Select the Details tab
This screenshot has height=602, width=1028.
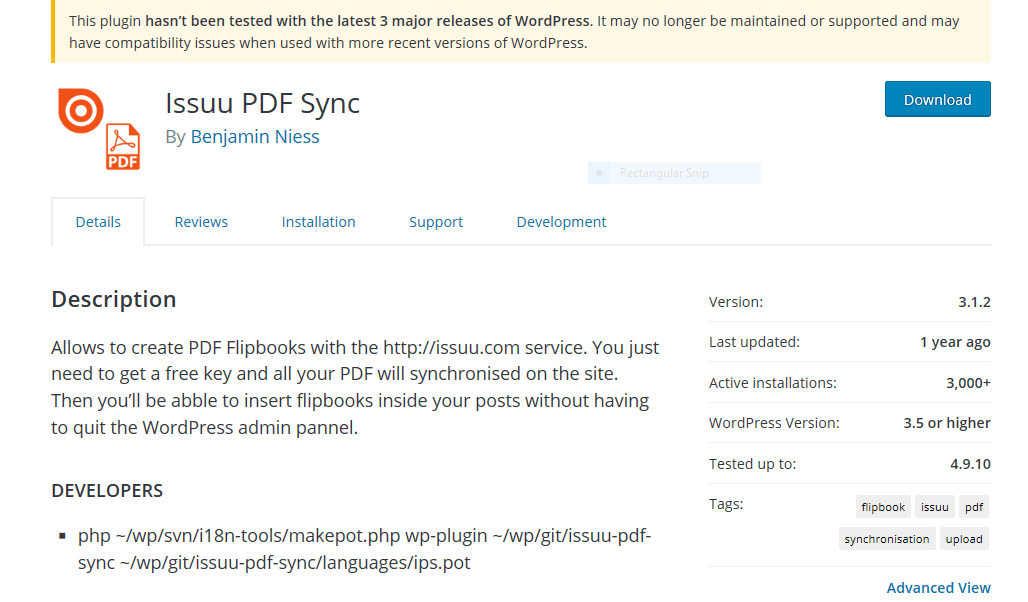coord(98,221)
